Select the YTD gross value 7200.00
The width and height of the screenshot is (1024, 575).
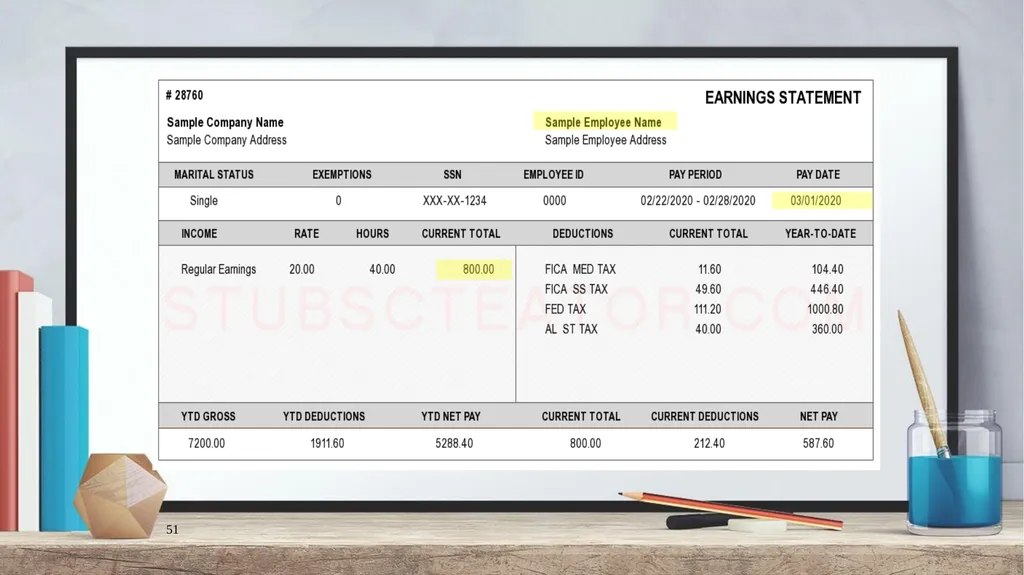click(206, 443)
